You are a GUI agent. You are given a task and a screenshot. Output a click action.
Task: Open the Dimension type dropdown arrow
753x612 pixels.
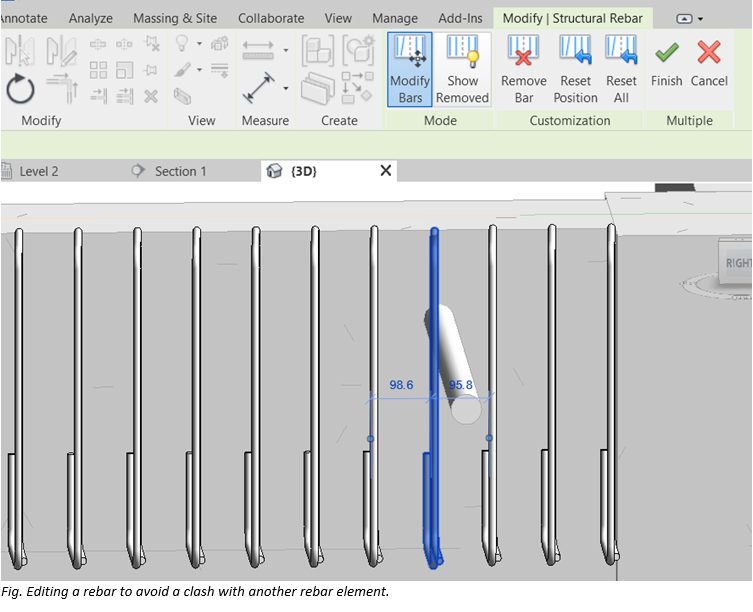point(286,88)
